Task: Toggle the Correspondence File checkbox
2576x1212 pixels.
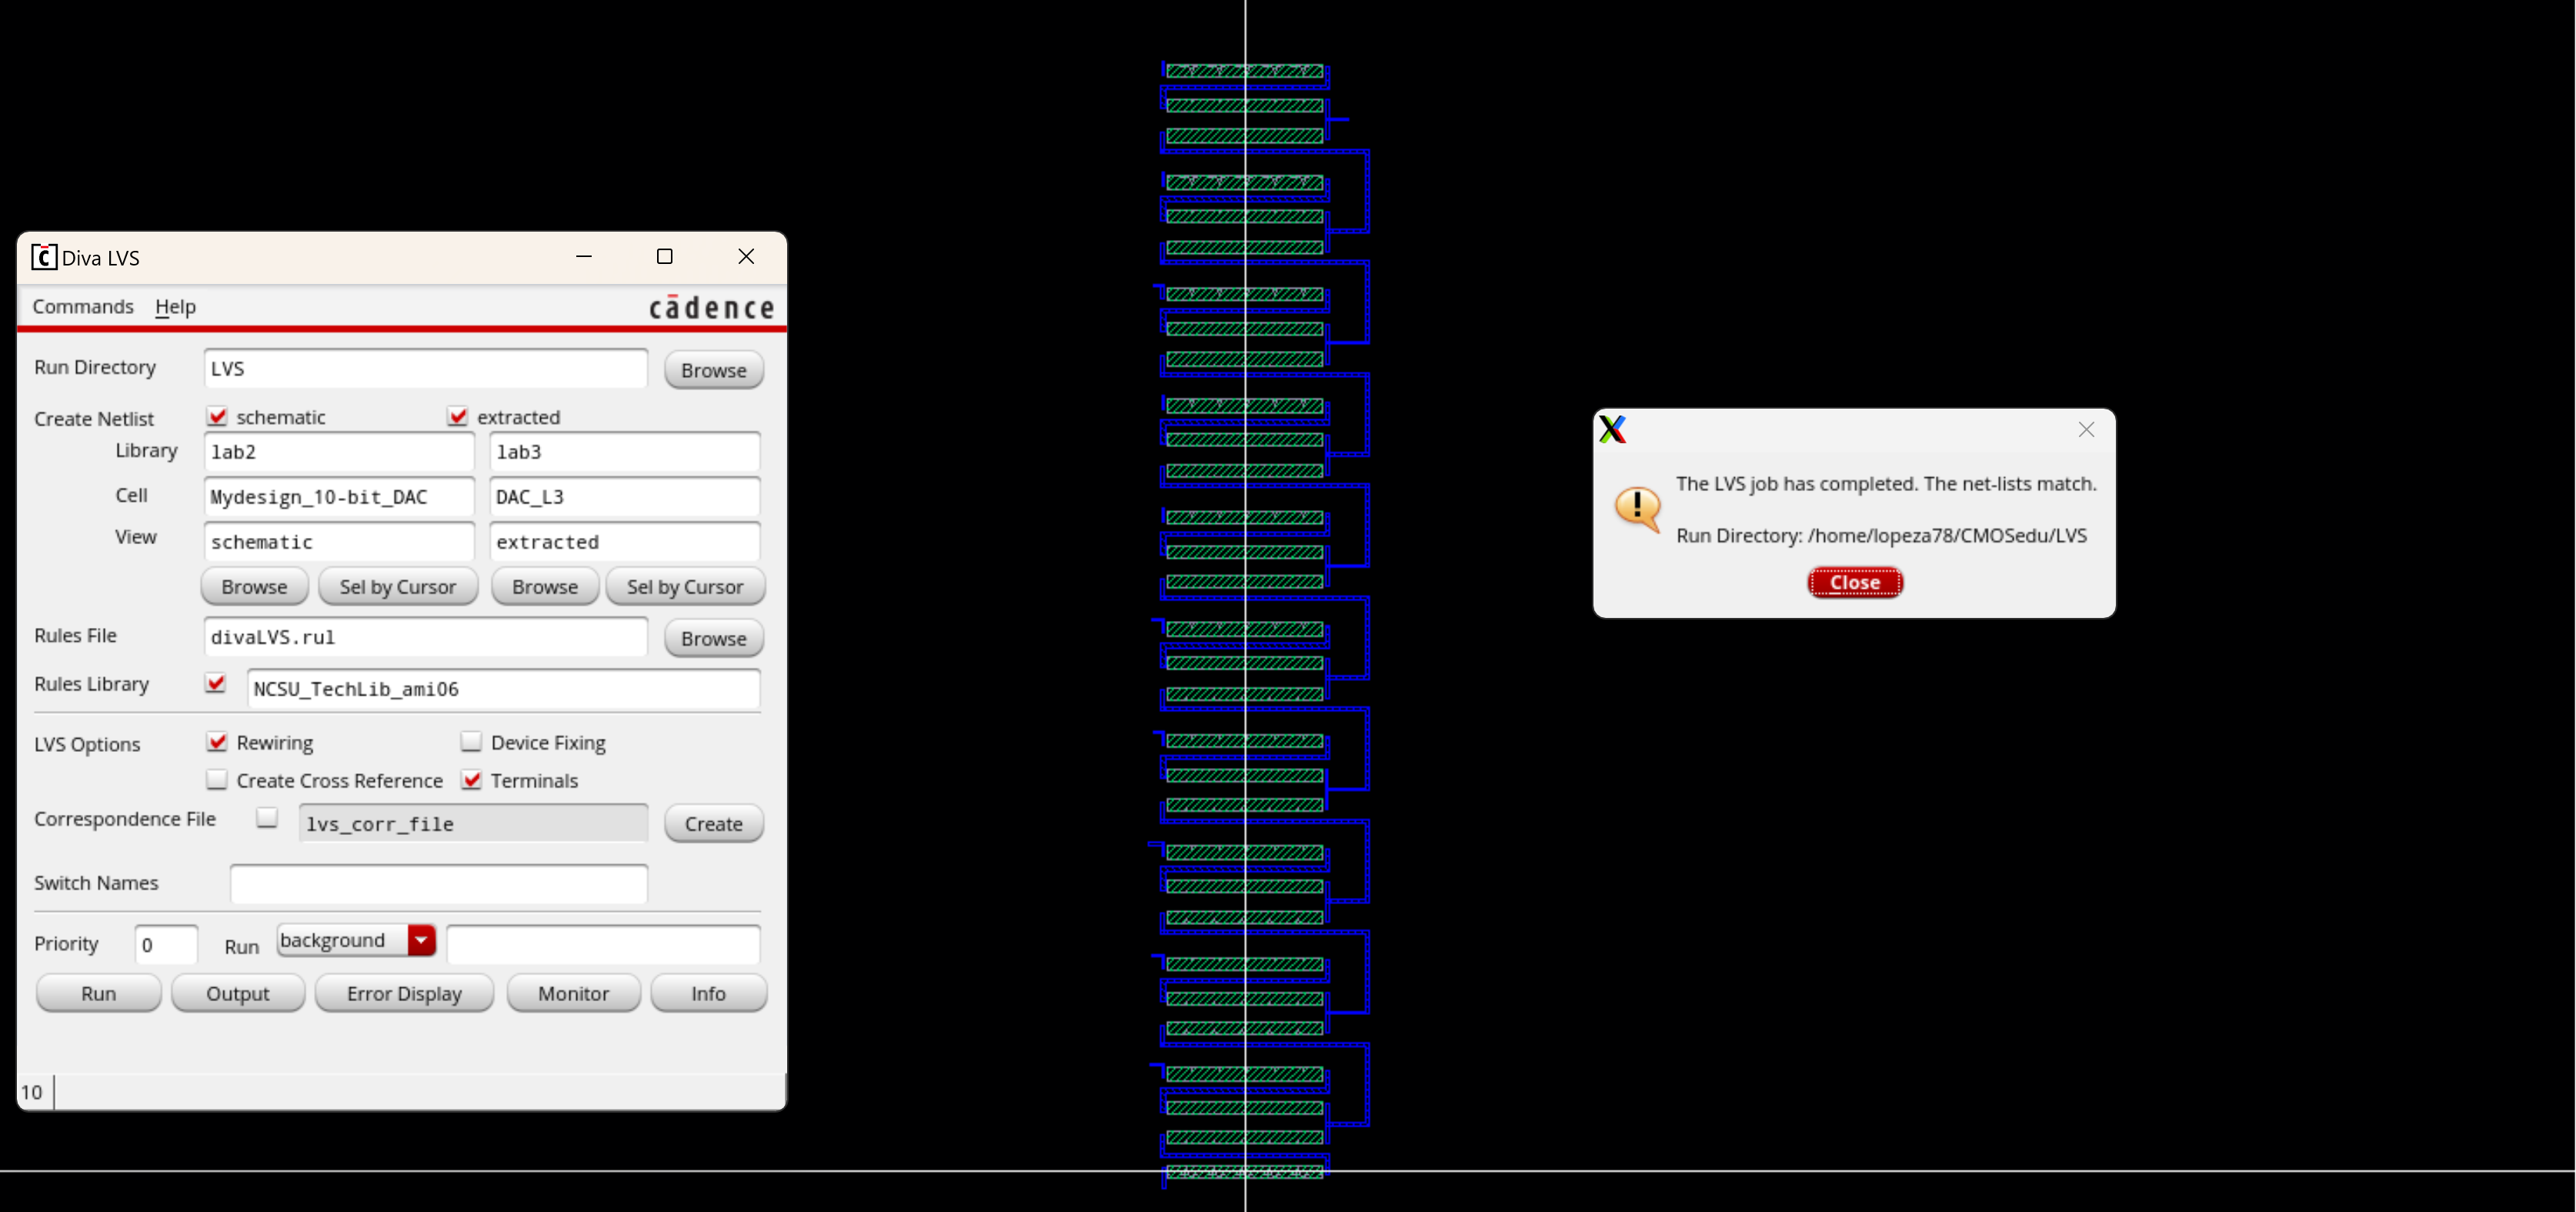Action: (x=267, y=818)
